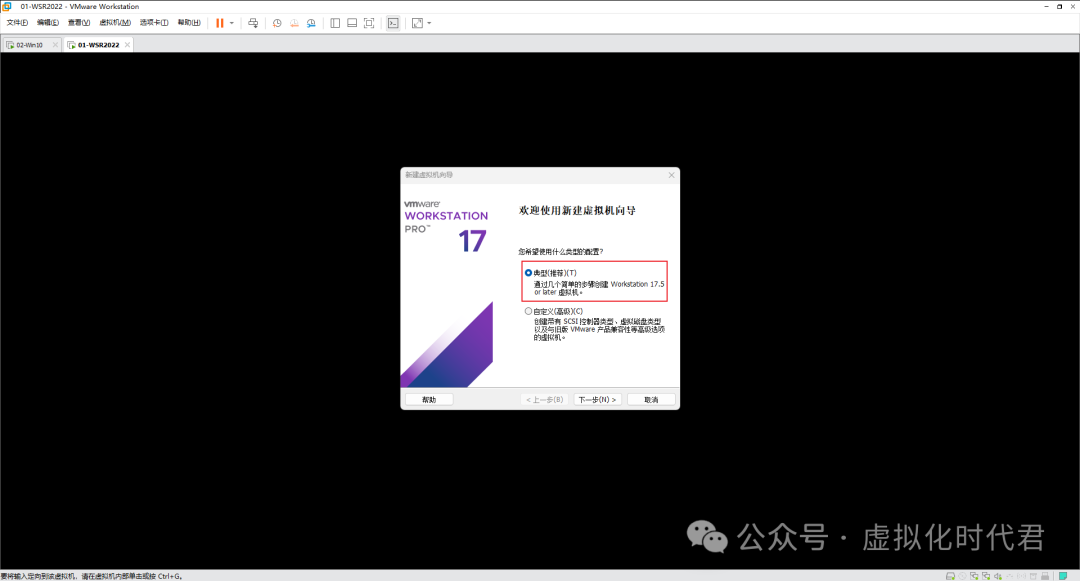
Task: Click the 下一步 button in the wizard
Action: [x=596, y=398]
